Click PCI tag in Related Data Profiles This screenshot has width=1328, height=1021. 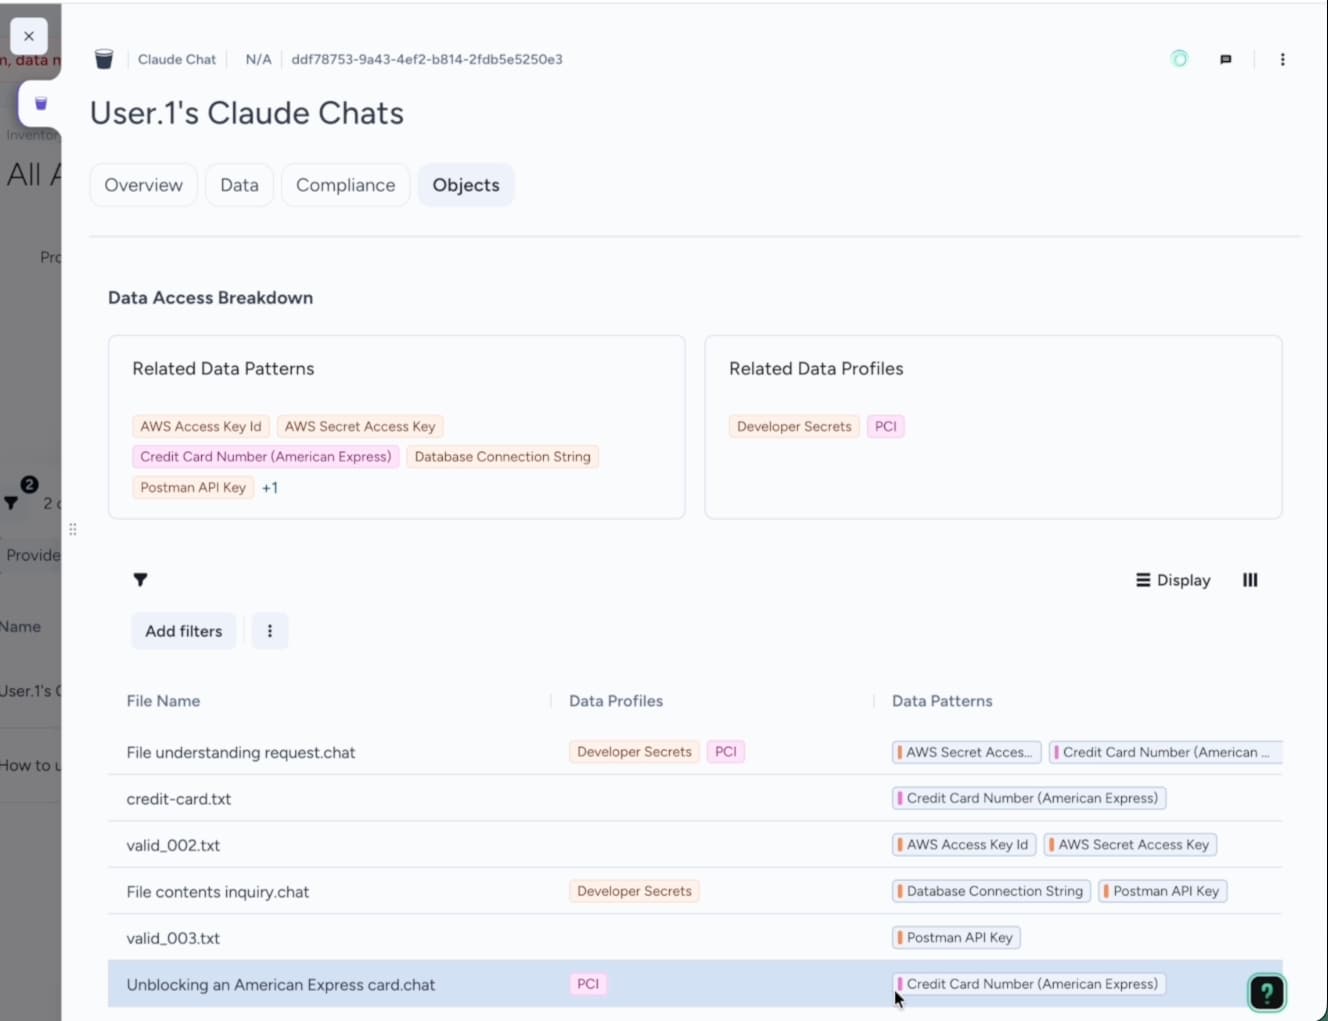(x=886, y=426)
